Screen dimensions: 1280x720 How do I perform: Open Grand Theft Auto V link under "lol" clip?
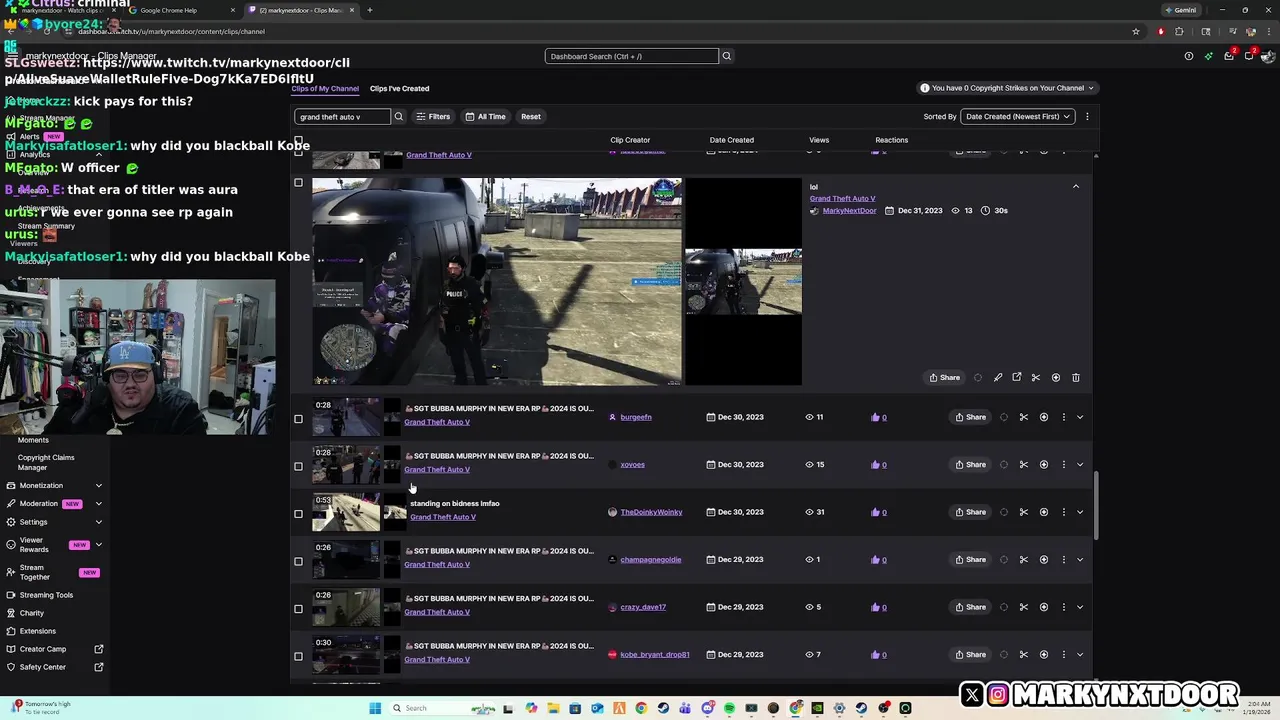(842, 198)
